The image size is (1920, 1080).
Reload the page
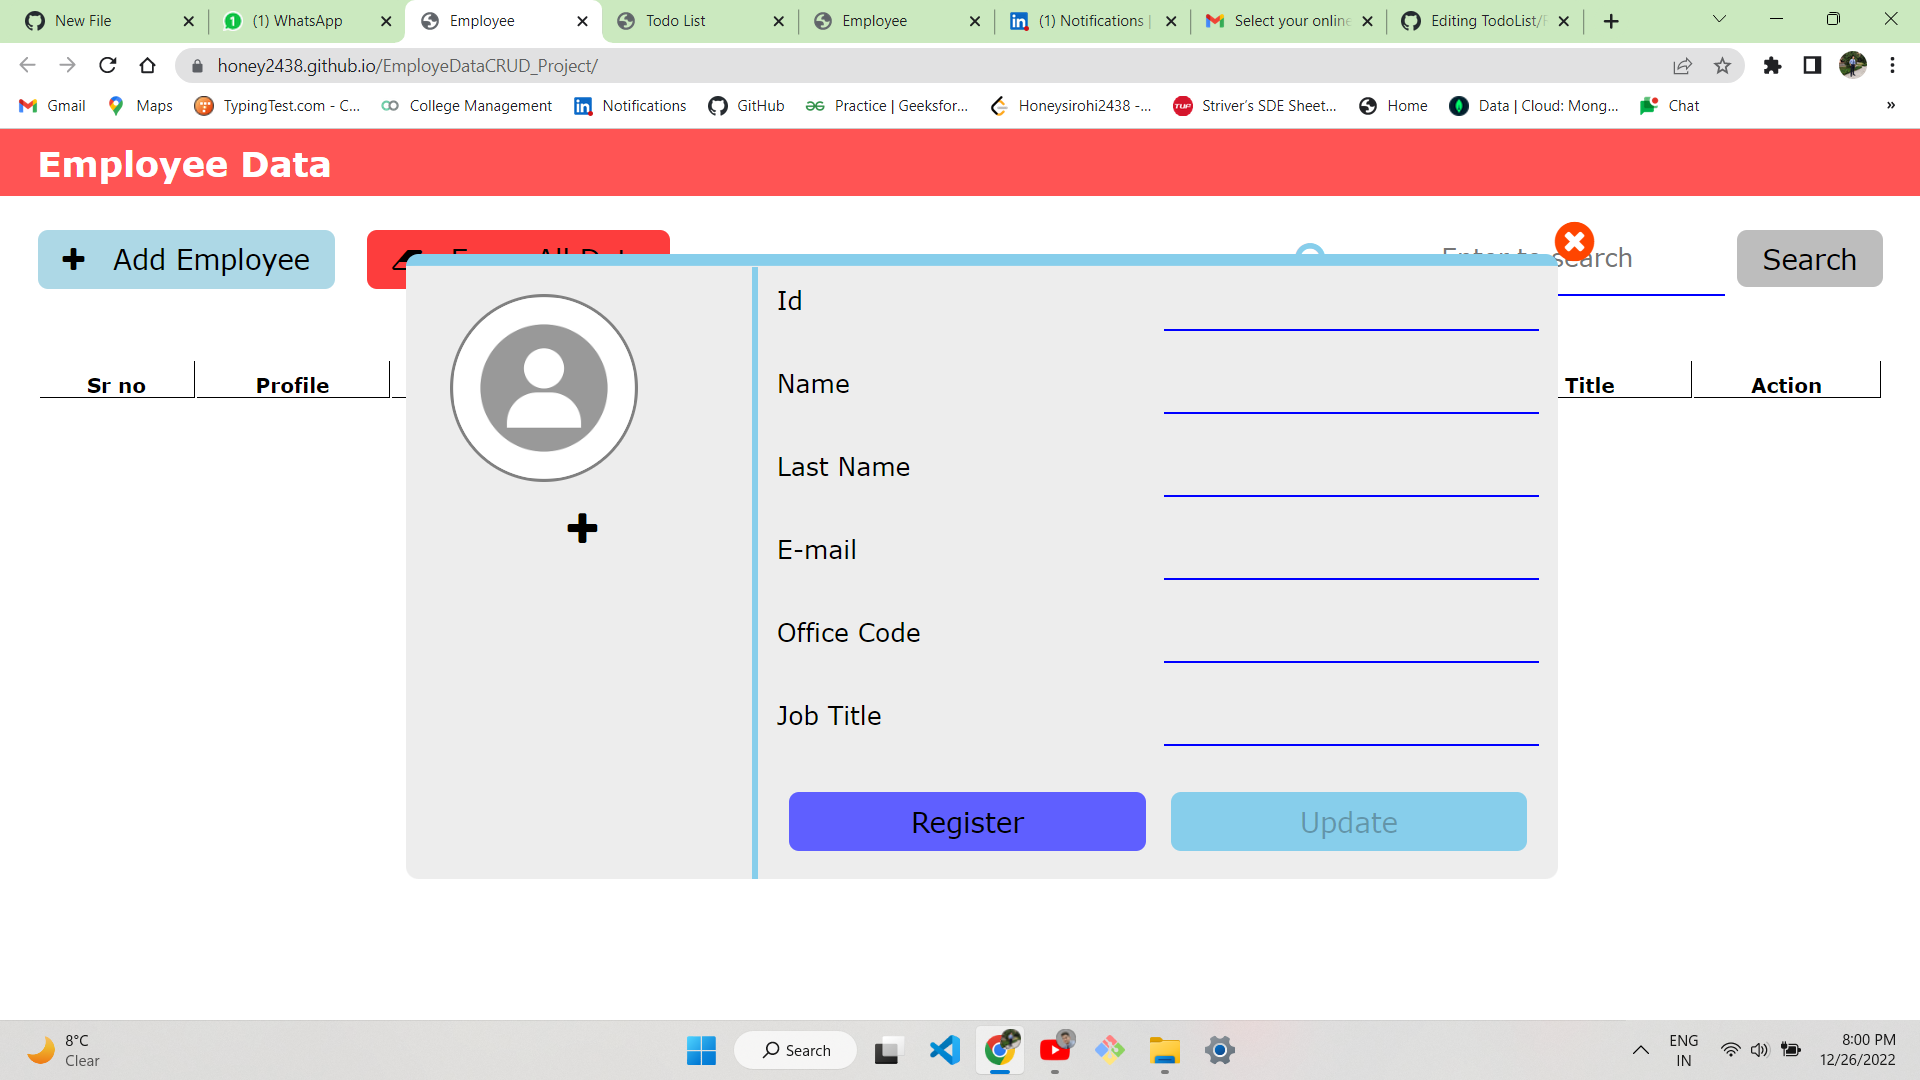(x=108, y=66)
